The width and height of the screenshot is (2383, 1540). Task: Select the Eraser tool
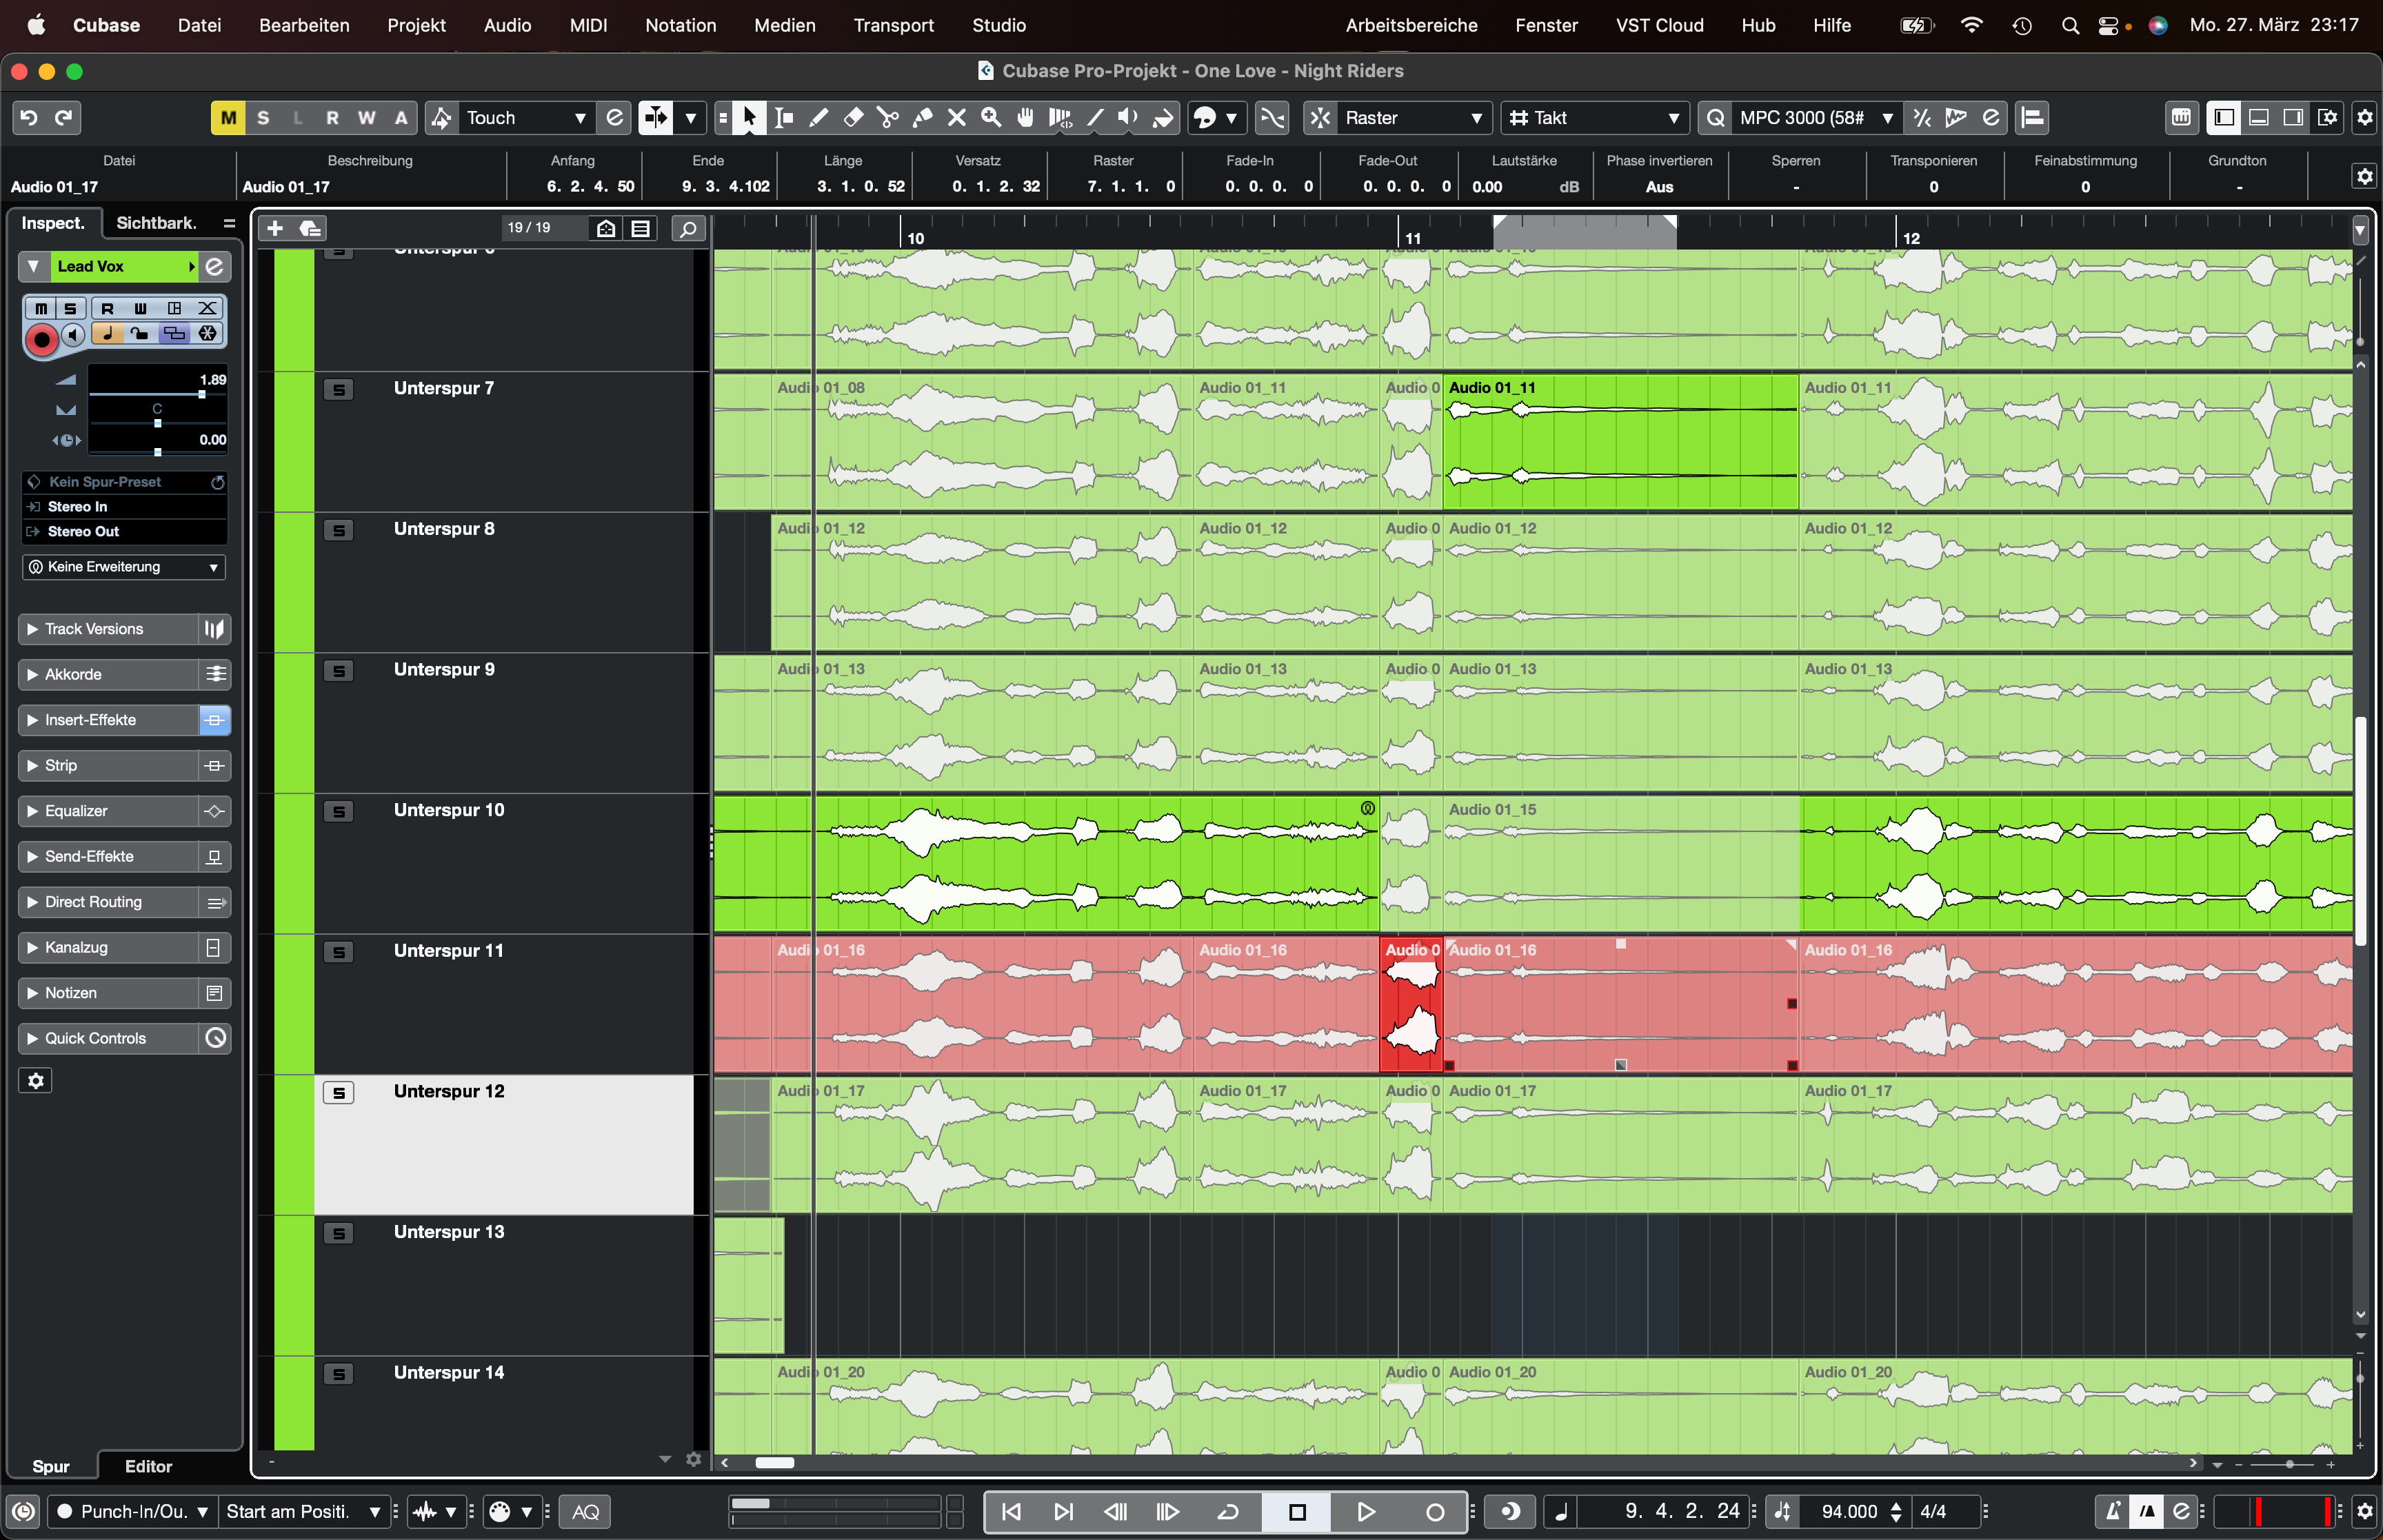853,118
